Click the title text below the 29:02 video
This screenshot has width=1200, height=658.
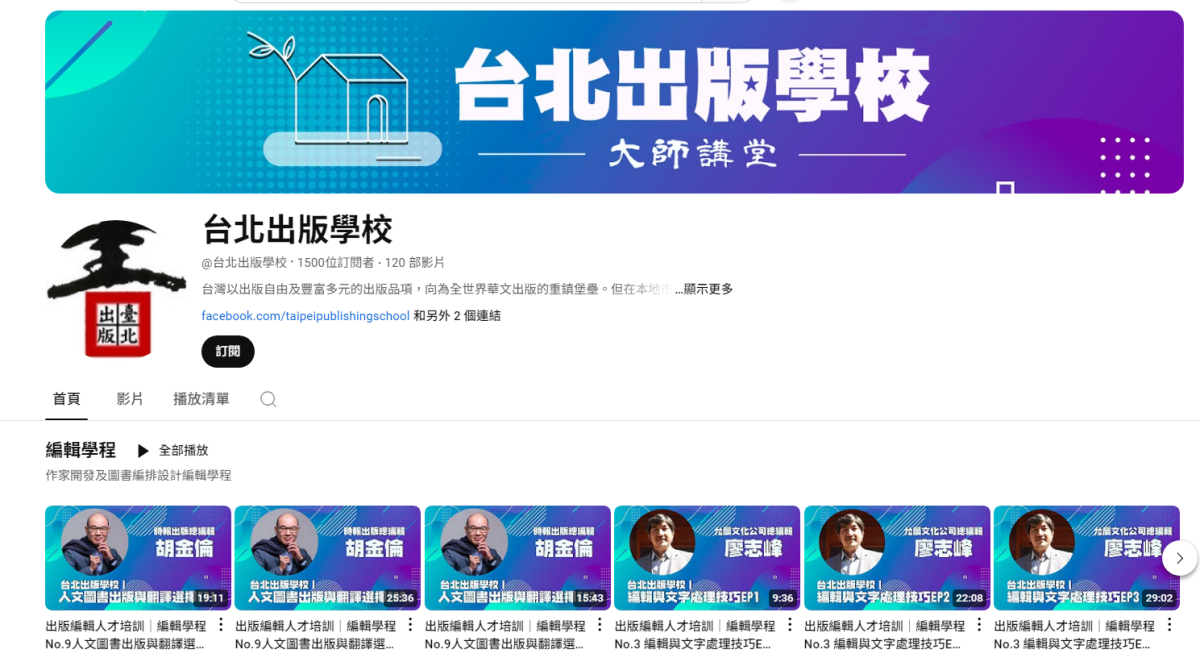tap(1075, 635)
